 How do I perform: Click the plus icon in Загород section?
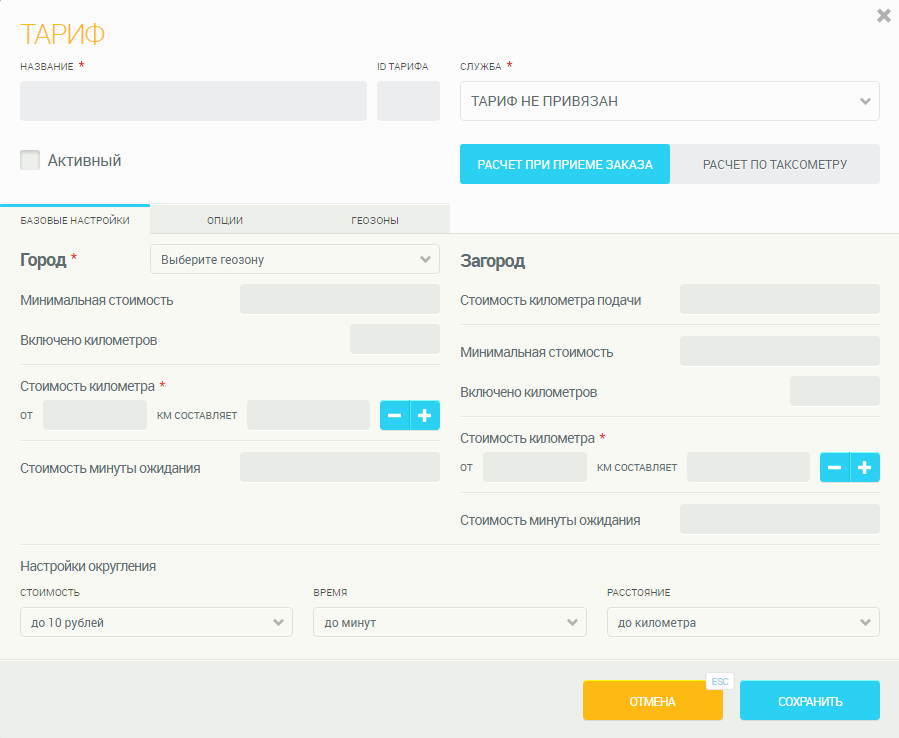coord(865,467)
